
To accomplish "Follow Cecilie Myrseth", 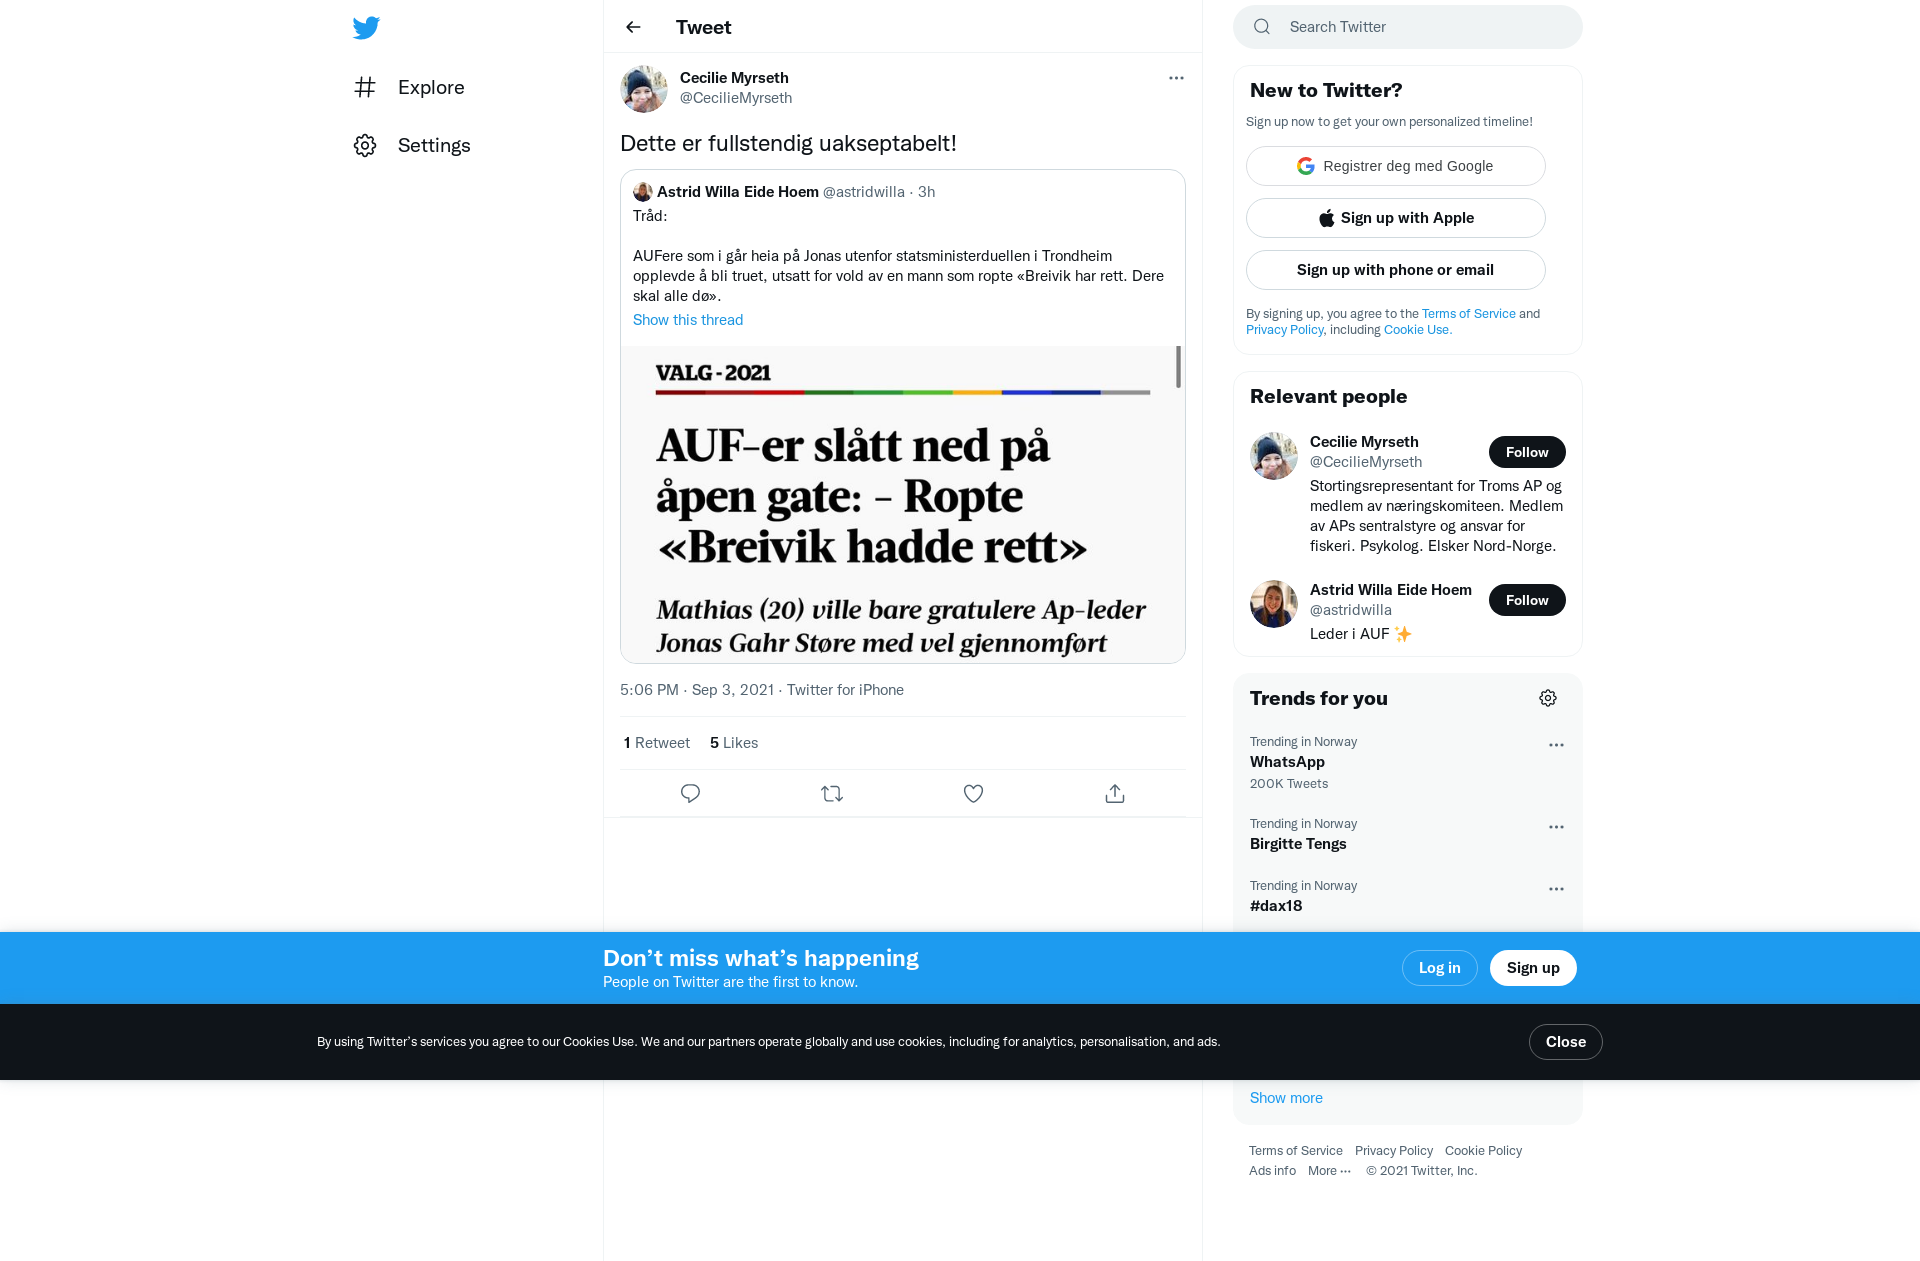I will point(1527,452).
